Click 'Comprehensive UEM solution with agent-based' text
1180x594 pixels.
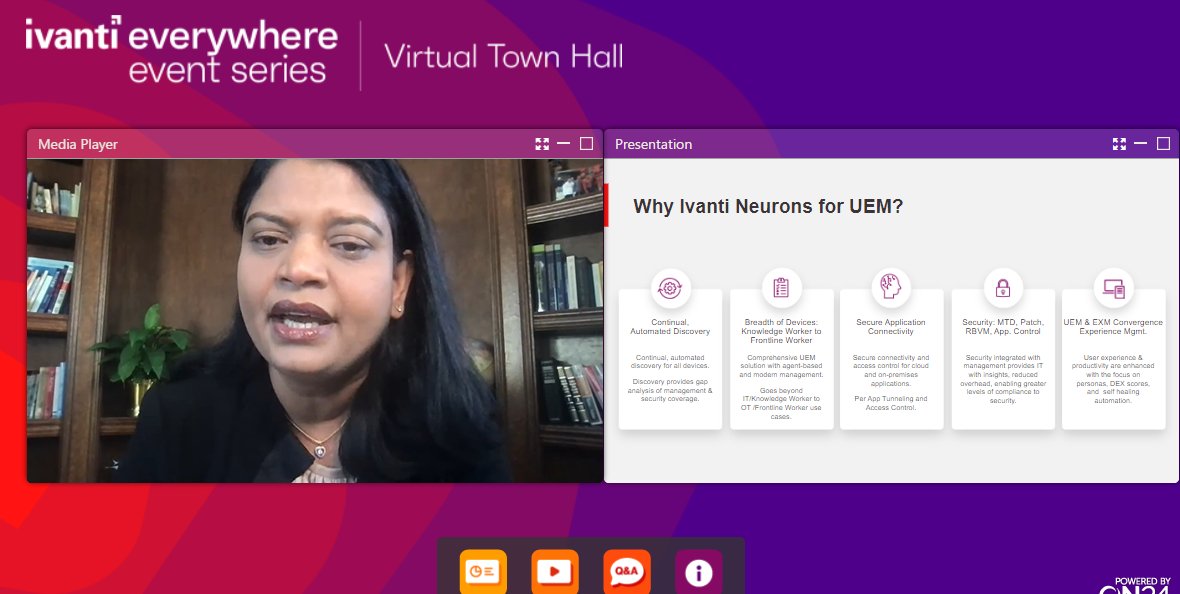click(781, 366)
